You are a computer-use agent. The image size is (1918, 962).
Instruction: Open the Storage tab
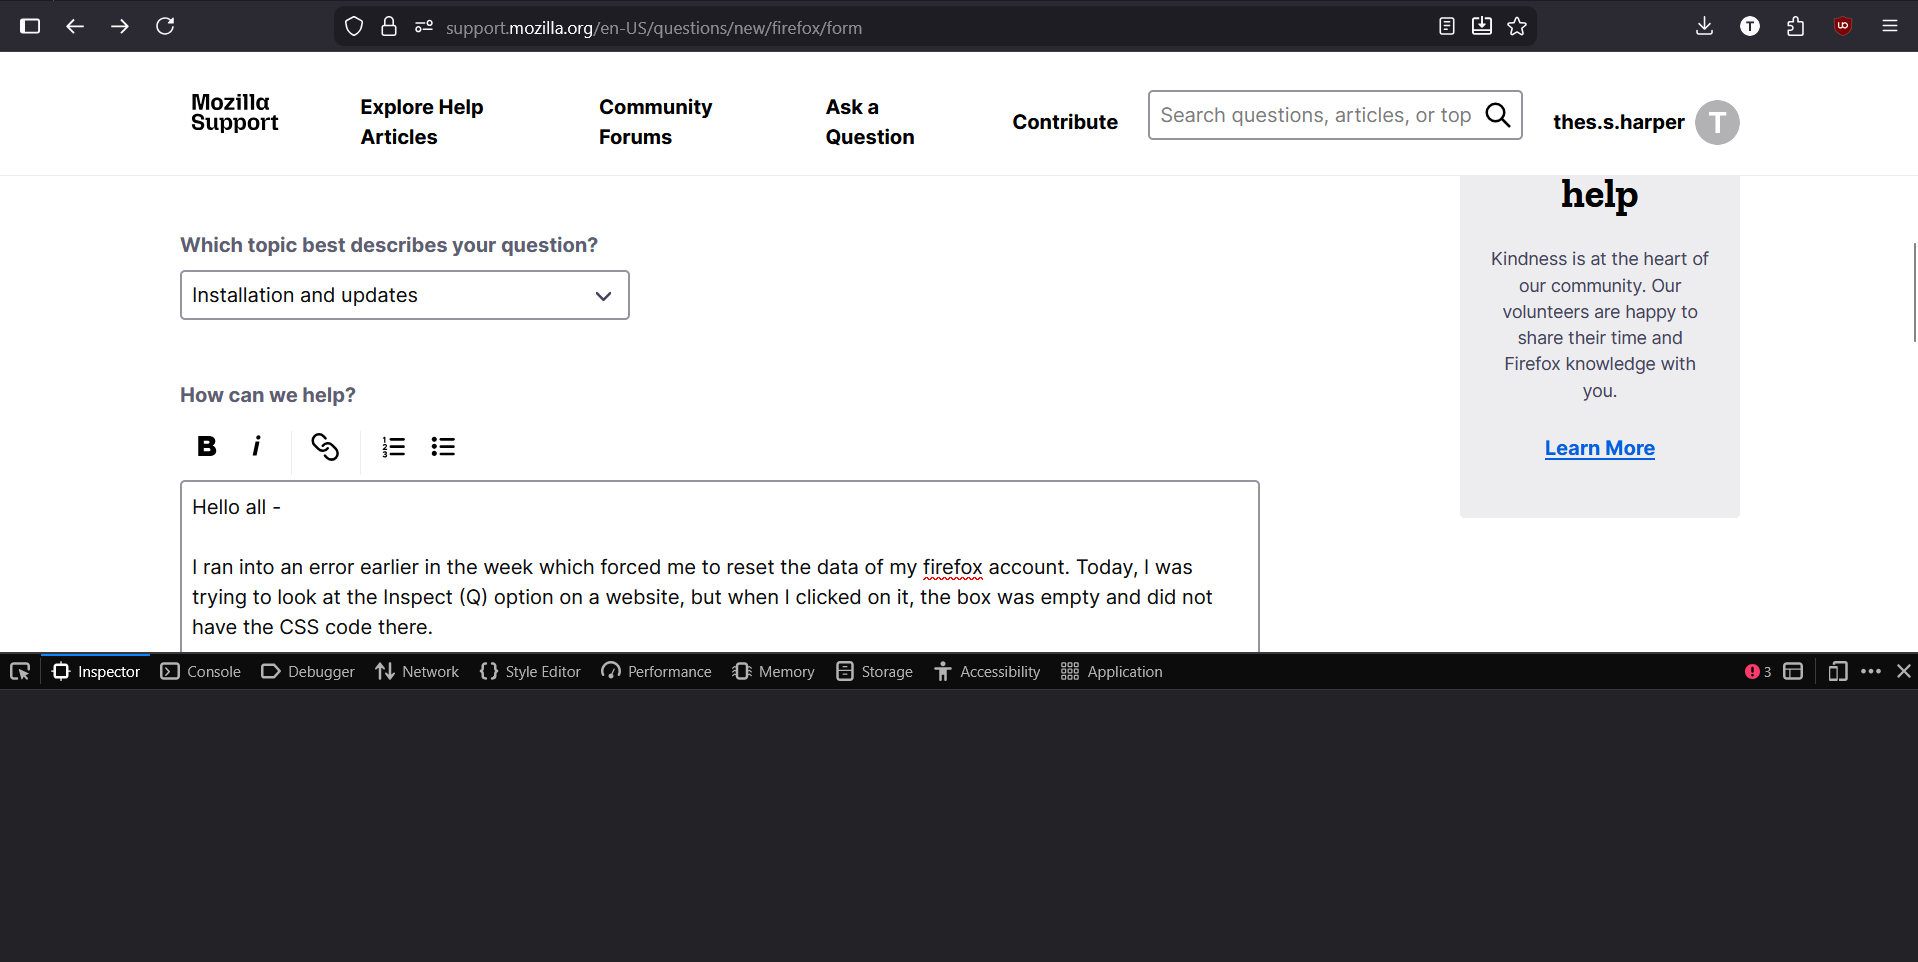click(875, 671)
